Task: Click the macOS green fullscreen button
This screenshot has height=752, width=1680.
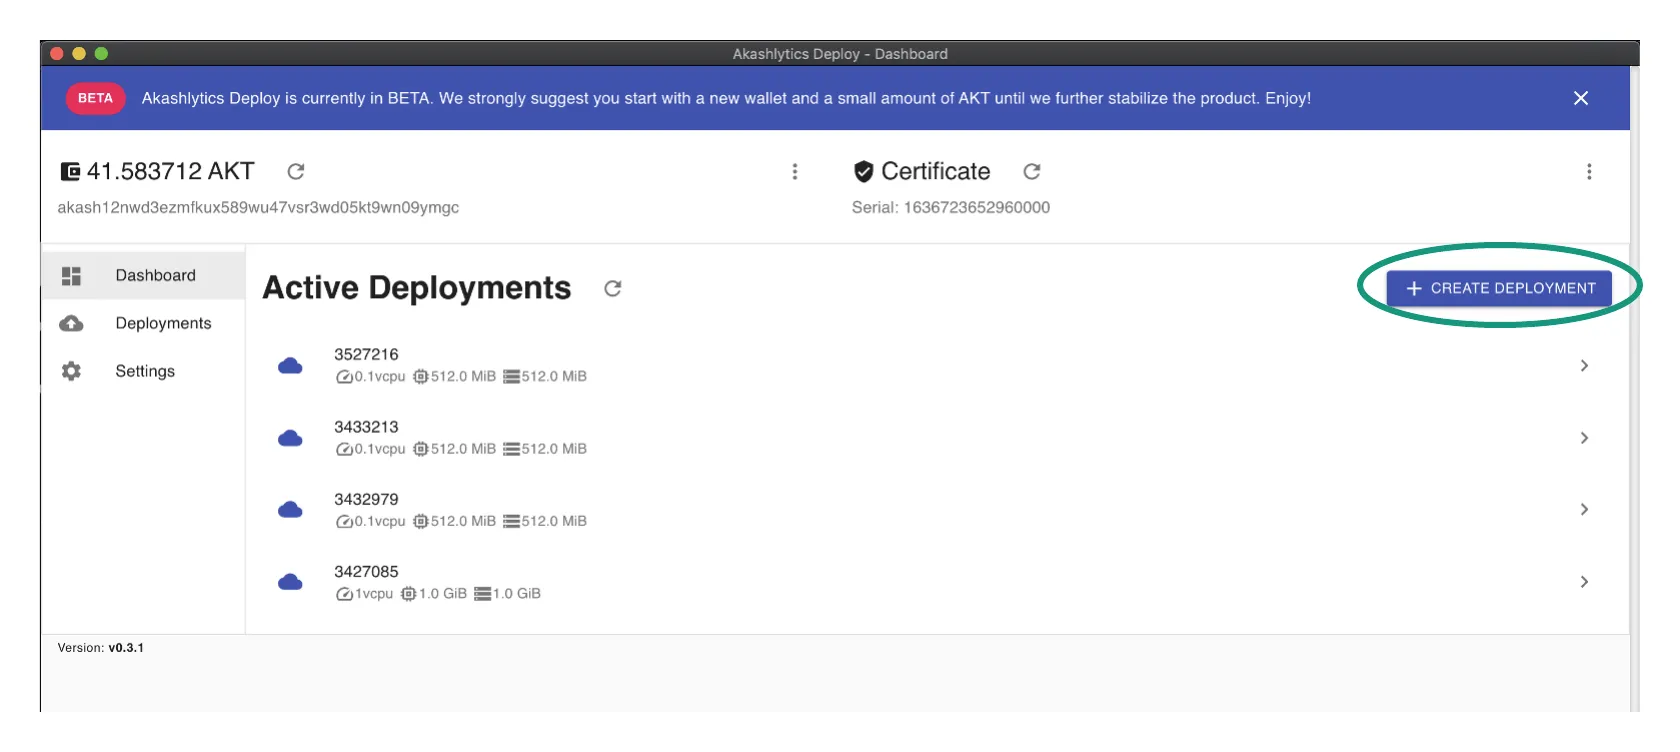Action: coord(101,54)
